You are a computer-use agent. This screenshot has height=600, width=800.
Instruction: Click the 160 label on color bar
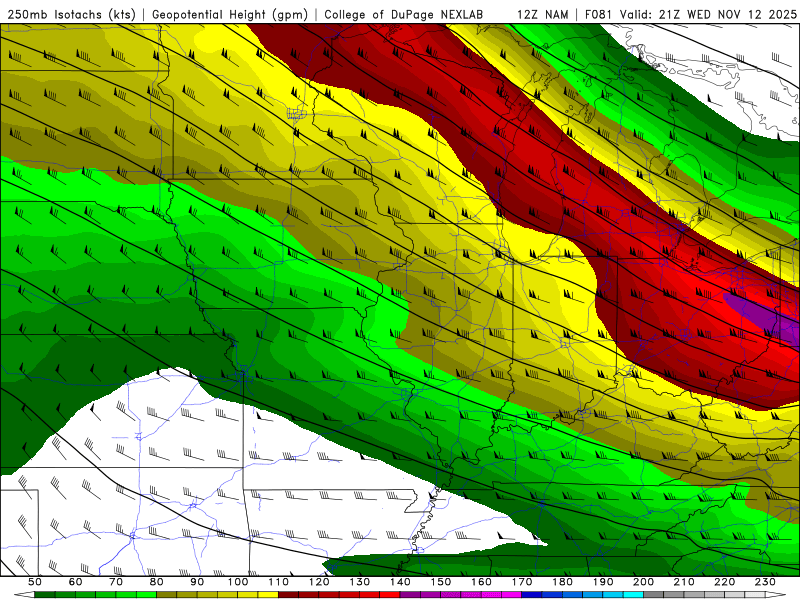point(481,582)
